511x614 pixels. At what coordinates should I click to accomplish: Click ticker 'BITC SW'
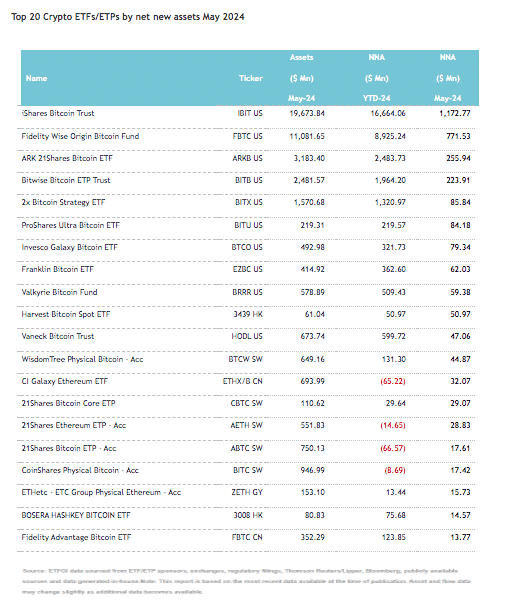click(x=248, y=470)
